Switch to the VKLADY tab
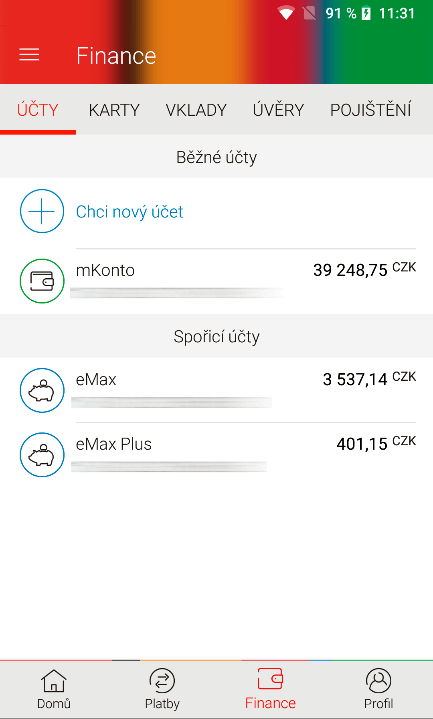 click(196, 110)
